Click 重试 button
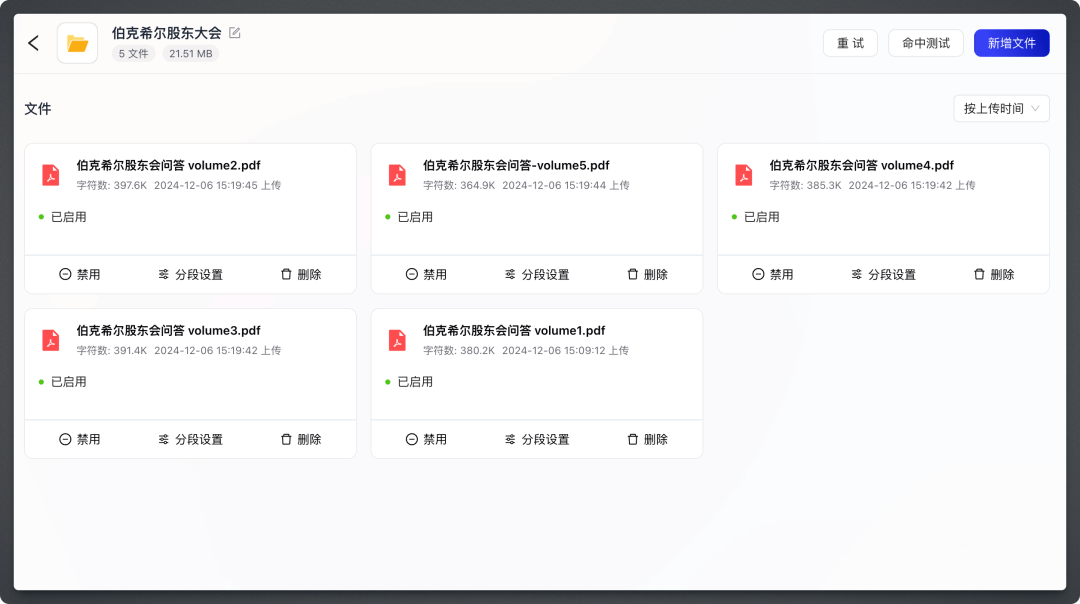1080x604 pixels. click(850, 43)
